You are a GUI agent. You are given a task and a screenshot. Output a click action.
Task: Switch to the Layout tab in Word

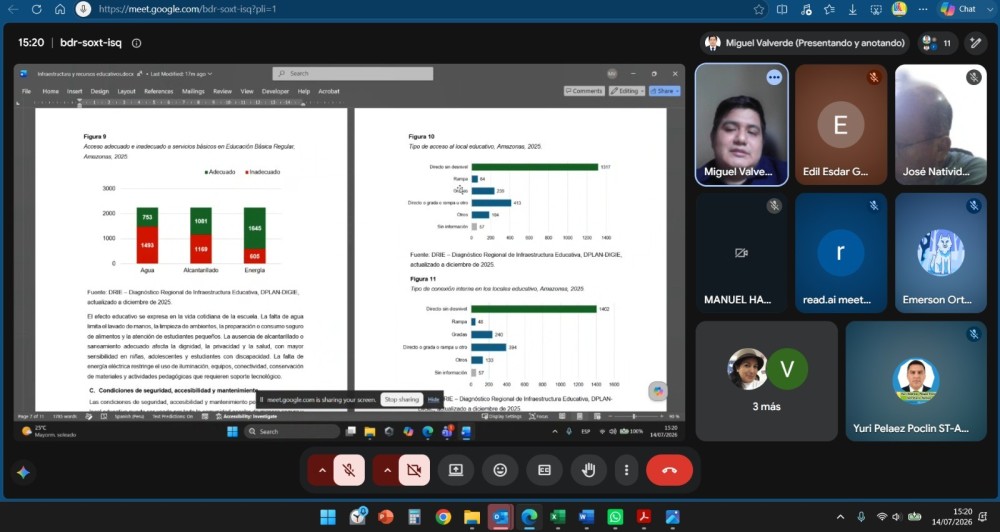pyautogui.click(x=126, y=91)
